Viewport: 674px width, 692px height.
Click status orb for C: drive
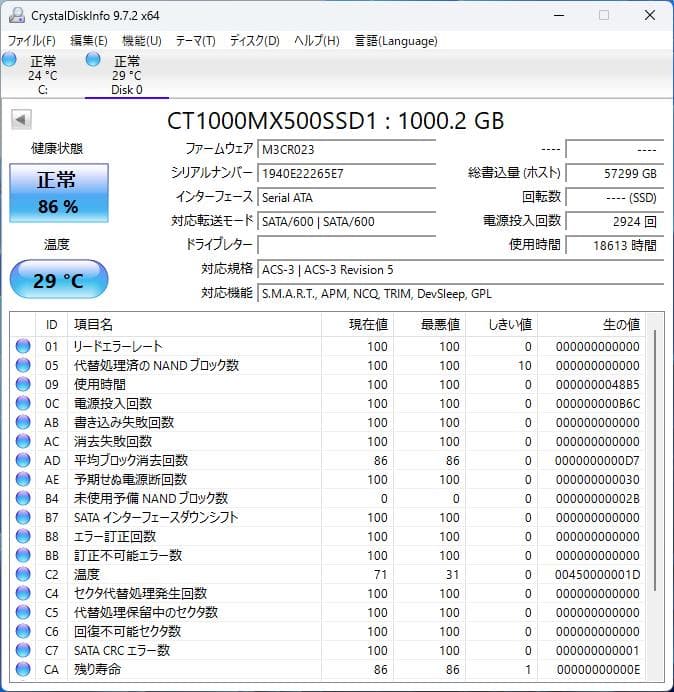click(x=9, y=59)
